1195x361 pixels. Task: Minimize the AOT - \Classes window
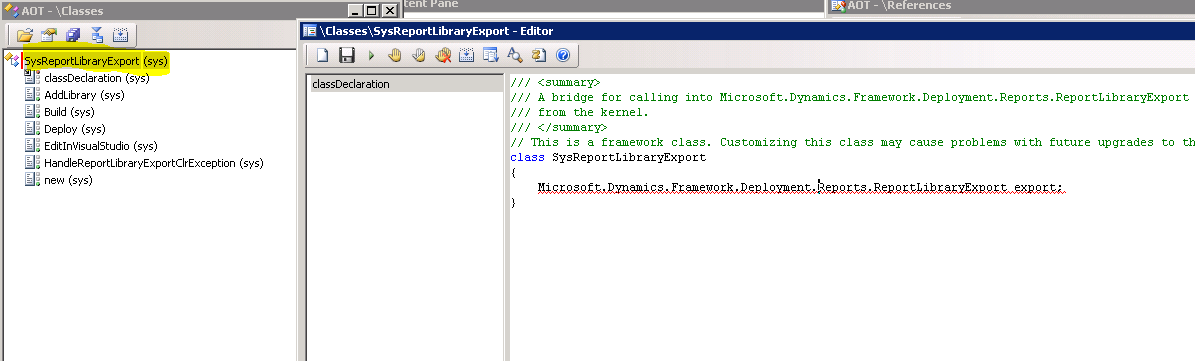[x=355, y=11]
